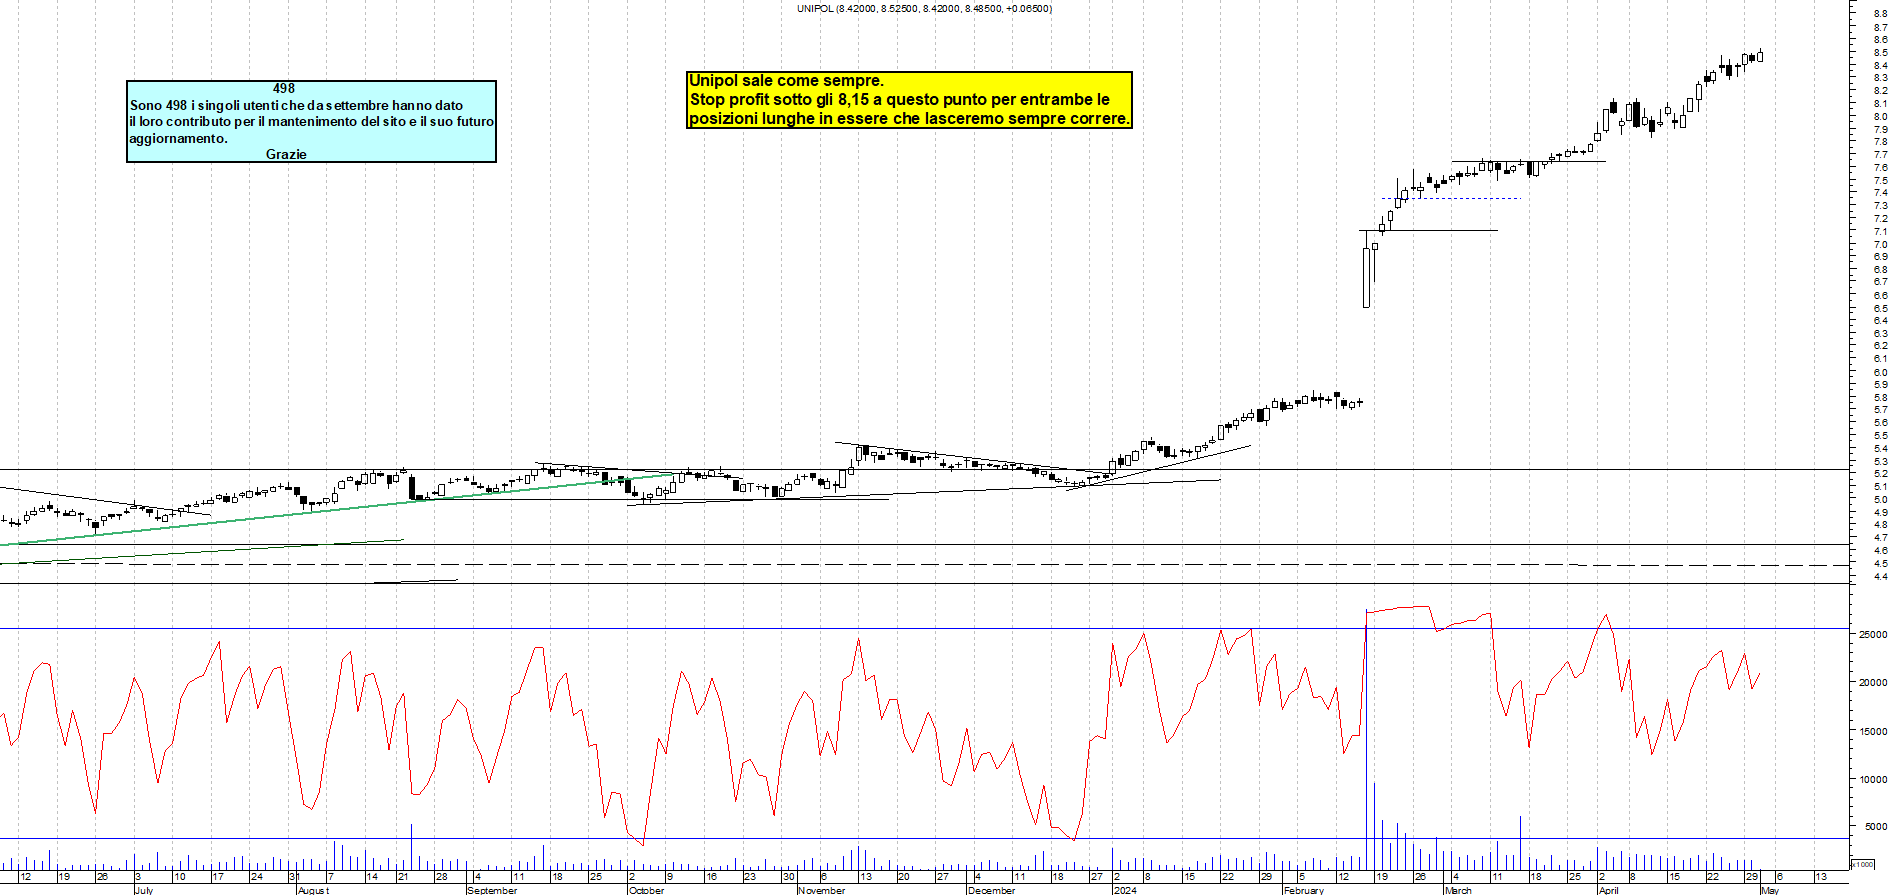Click the 7.0 price axis label
Viewport: 1890px width, 895px height.
coord(1881,244)
